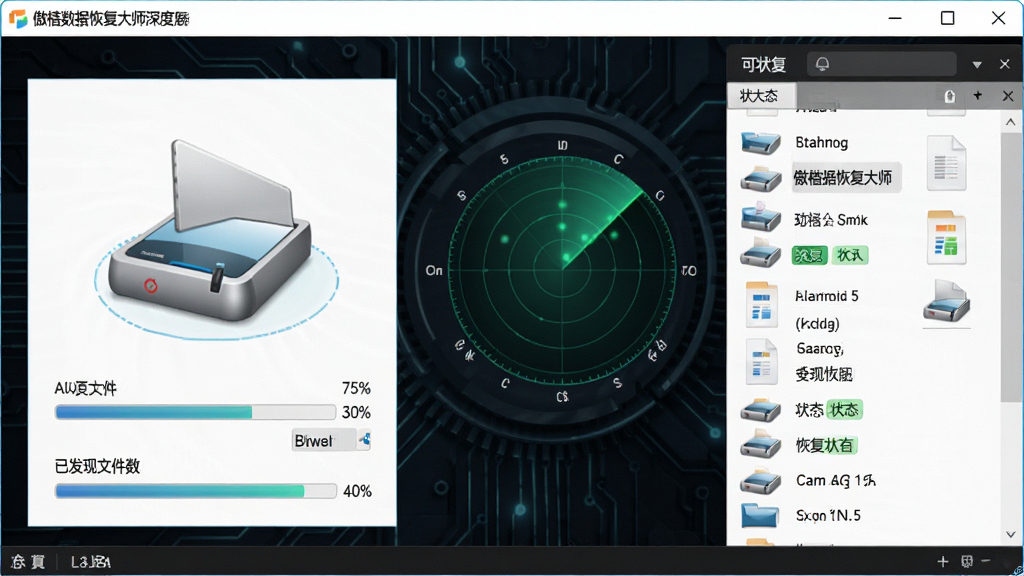Open the gray text document thumbnail

pyautogui.click(x=946, y=163)
